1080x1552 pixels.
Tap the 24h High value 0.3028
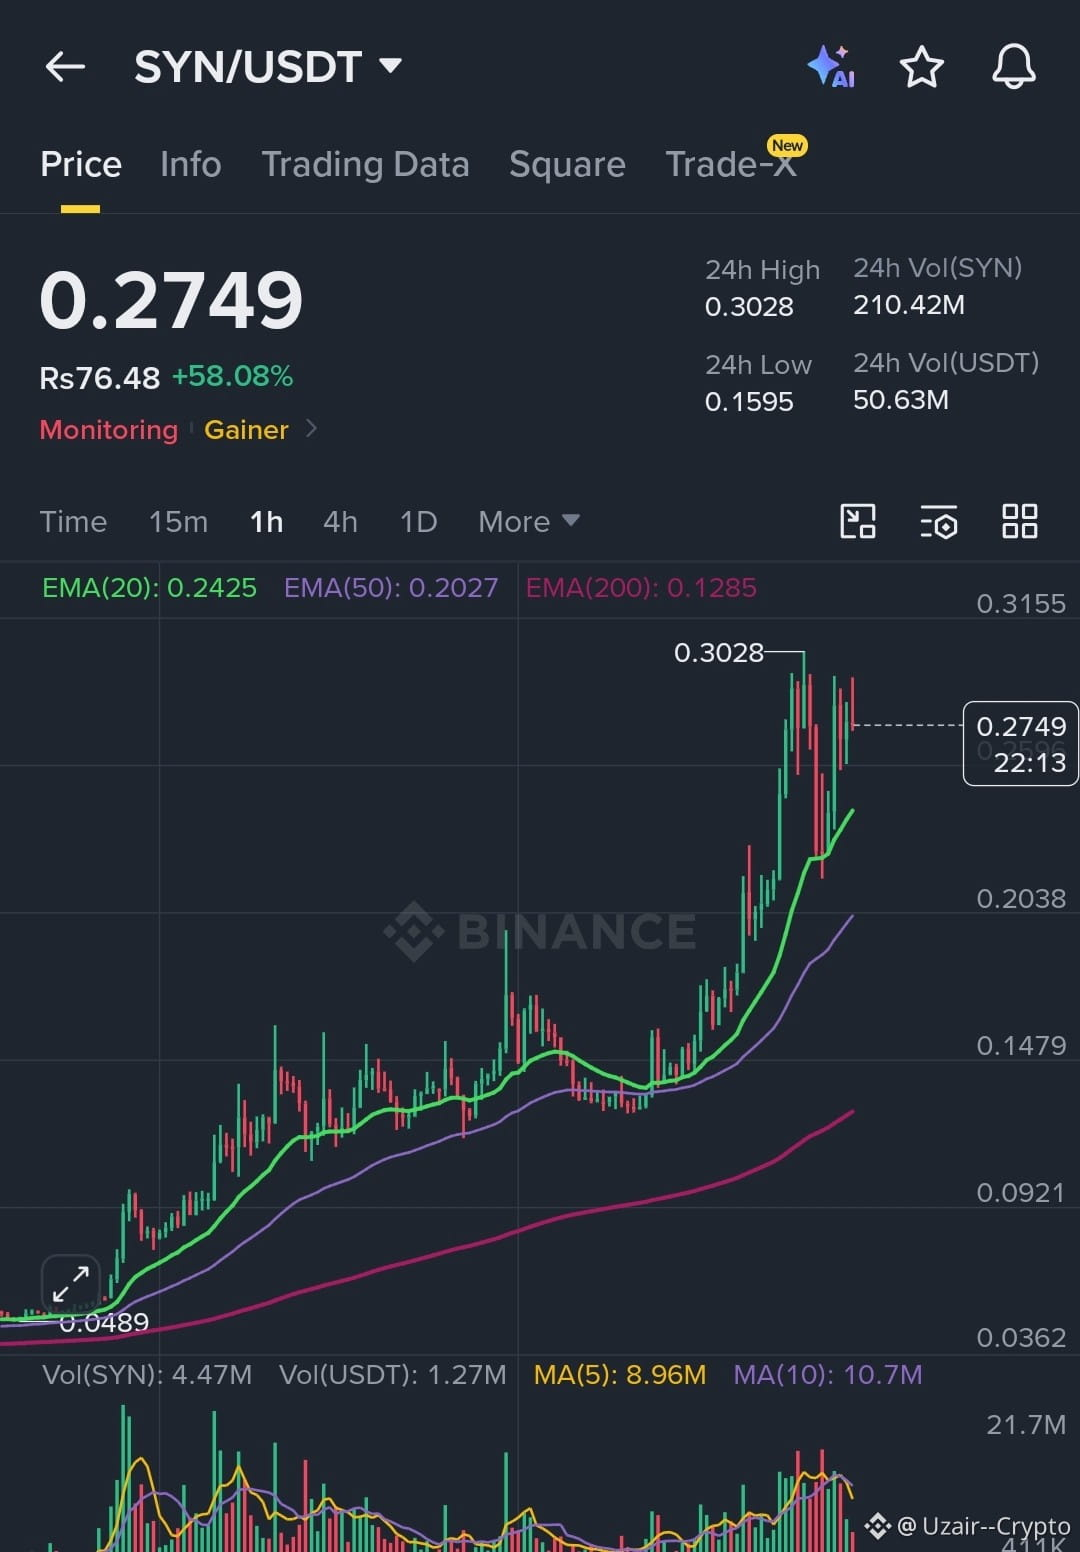point(749,307)
